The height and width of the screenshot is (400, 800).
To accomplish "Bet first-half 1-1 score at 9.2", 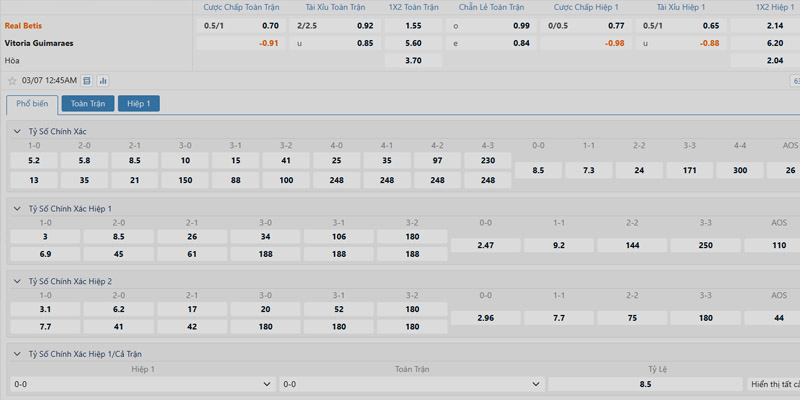I will pyautogui.click(x=559, y=245).
